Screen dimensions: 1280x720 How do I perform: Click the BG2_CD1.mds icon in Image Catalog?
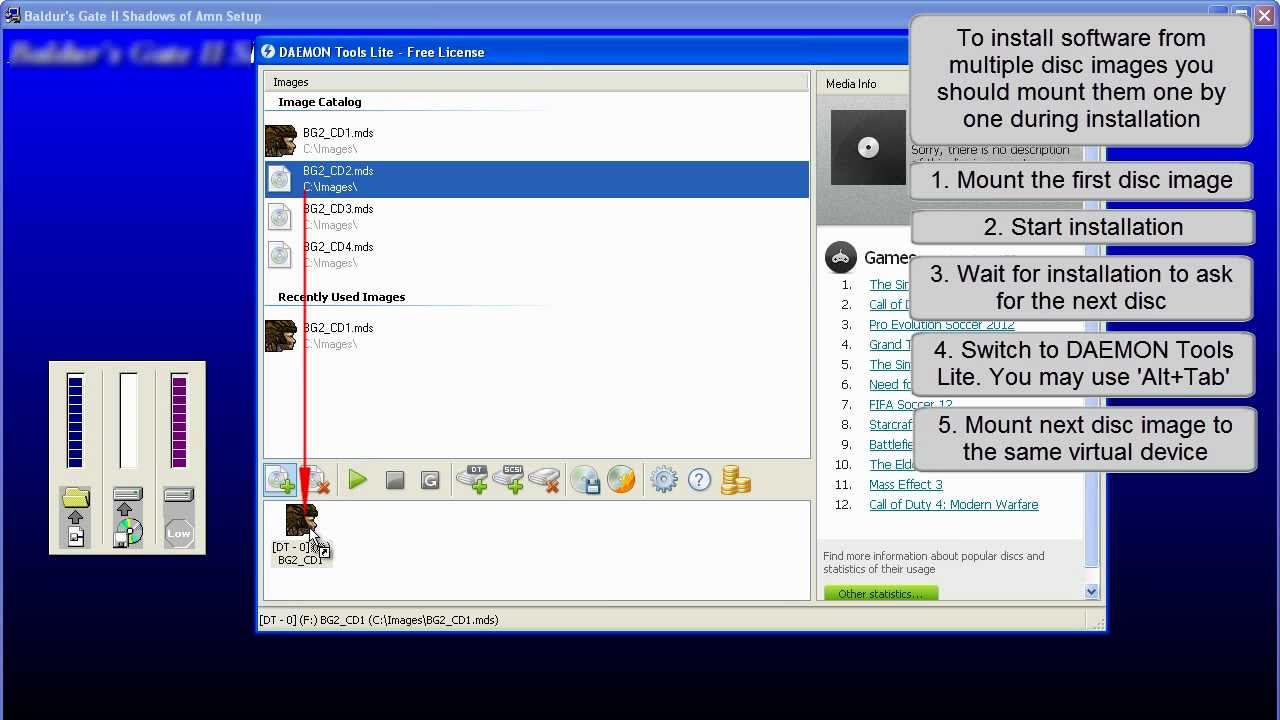(x=281, y=141)
